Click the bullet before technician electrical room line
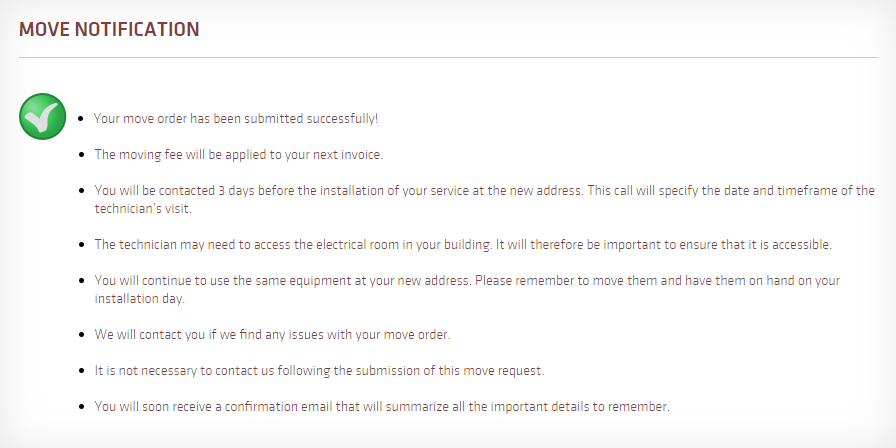The image size is (896, 448). pos(82,245)
